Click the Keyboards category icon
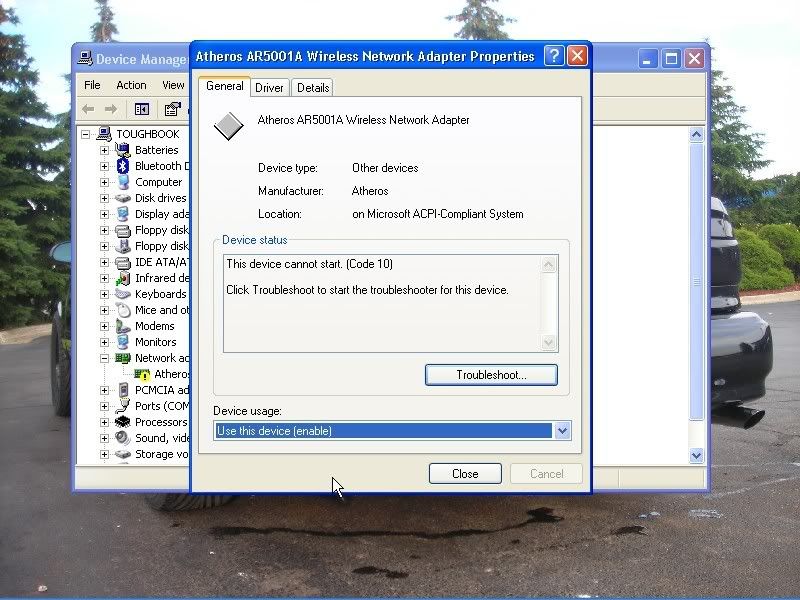The width and height of the screenshot is (800, 600). (122, 294)
